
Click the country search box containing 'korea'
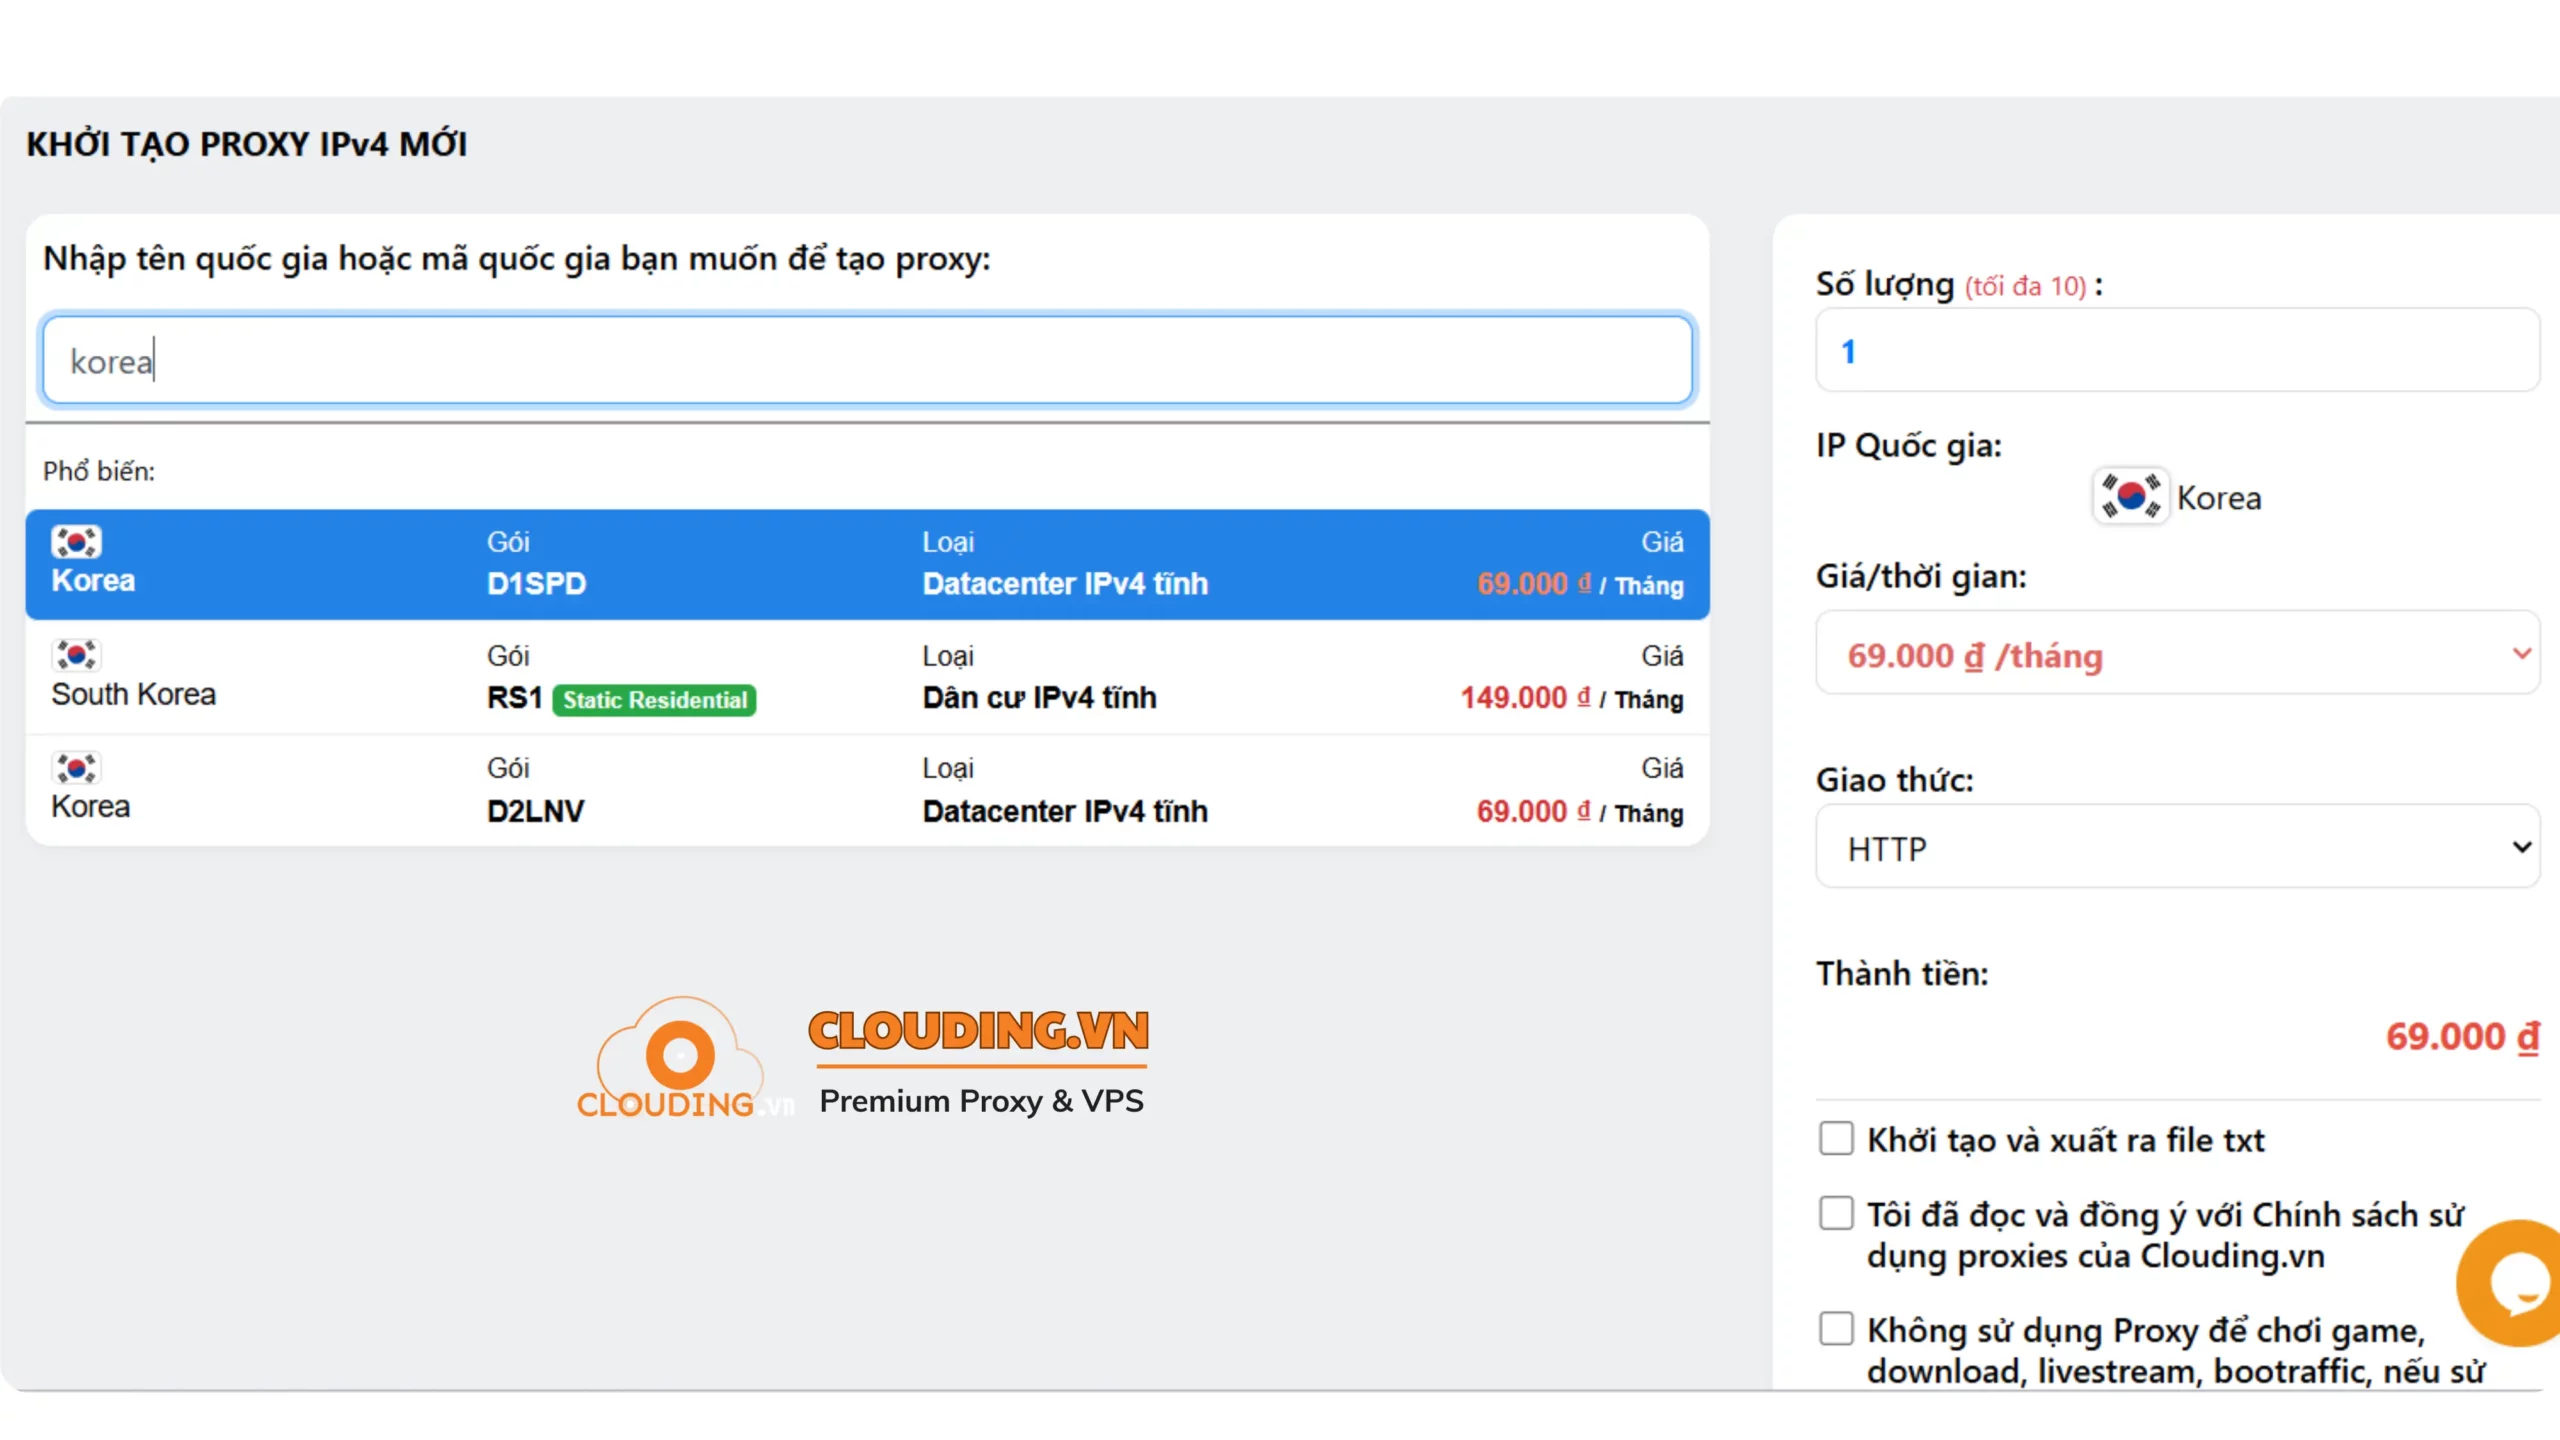[x=866, y=361]
